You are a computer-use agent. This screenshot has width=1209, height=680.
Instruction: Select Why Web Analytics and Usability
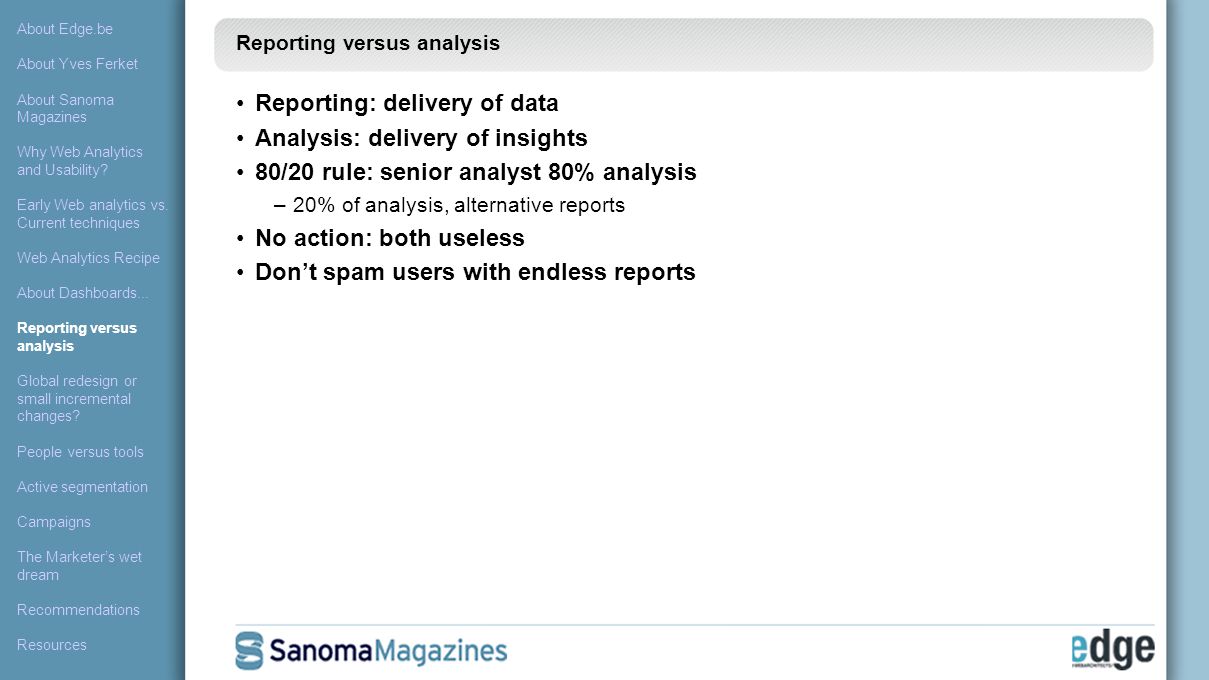(80, 161)
